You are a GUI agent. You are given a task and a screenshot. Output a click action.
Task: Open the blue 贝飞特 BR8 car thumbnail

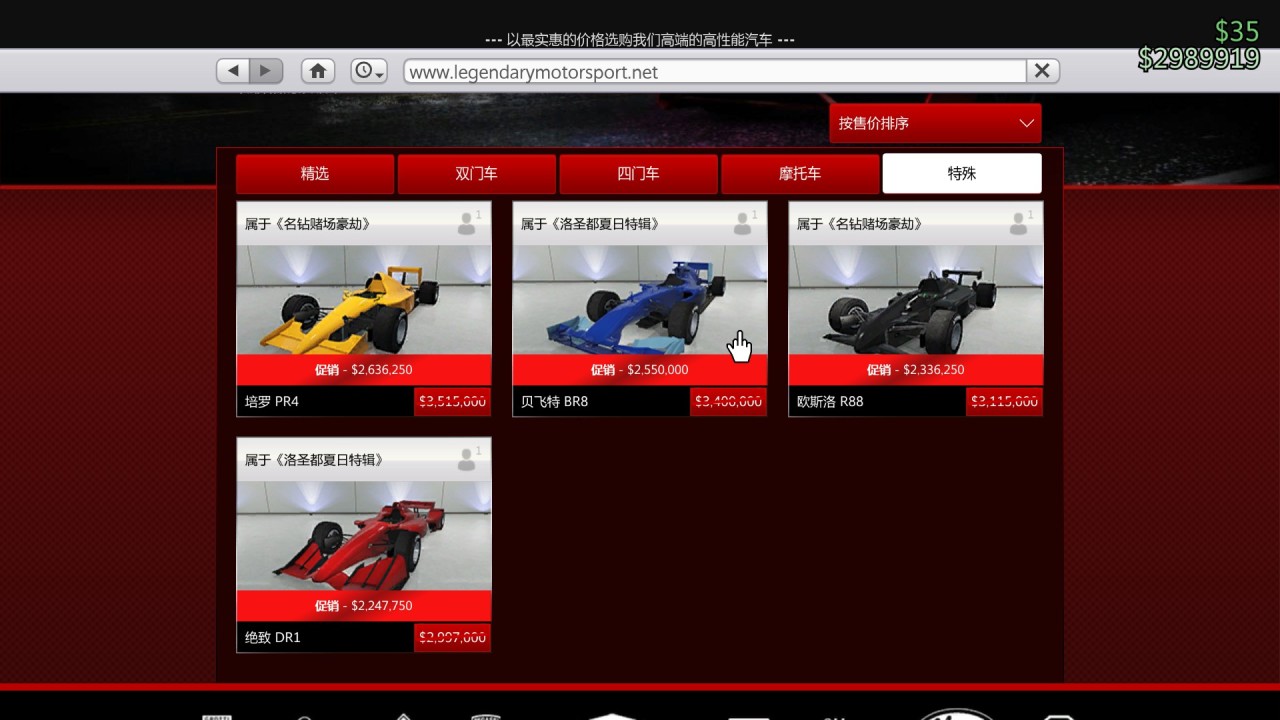pos(640,300)
